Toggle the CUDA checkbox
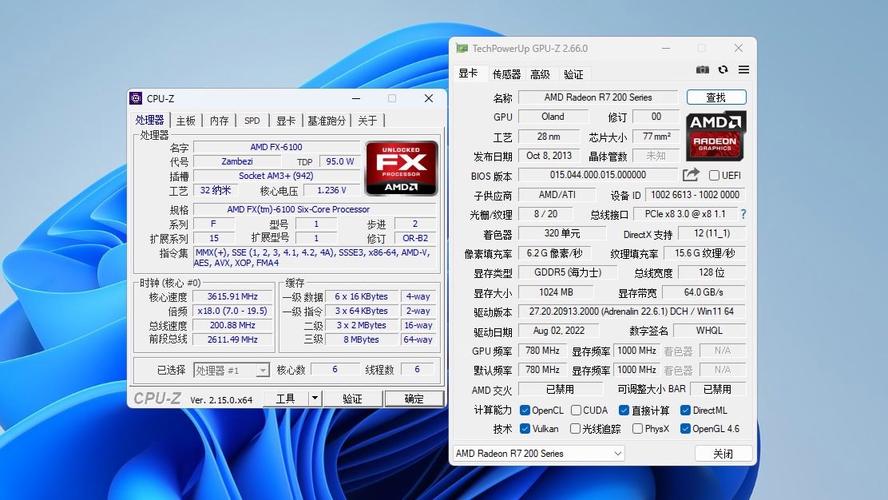The width and height of the screenshot is (888, 500). click(575, 410)
